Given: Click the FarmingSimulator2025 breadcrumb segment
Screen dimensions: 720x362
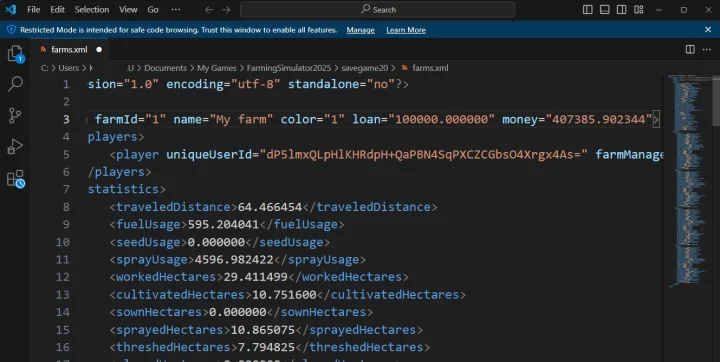Looking at the screenshot, I should pos(289,68).
